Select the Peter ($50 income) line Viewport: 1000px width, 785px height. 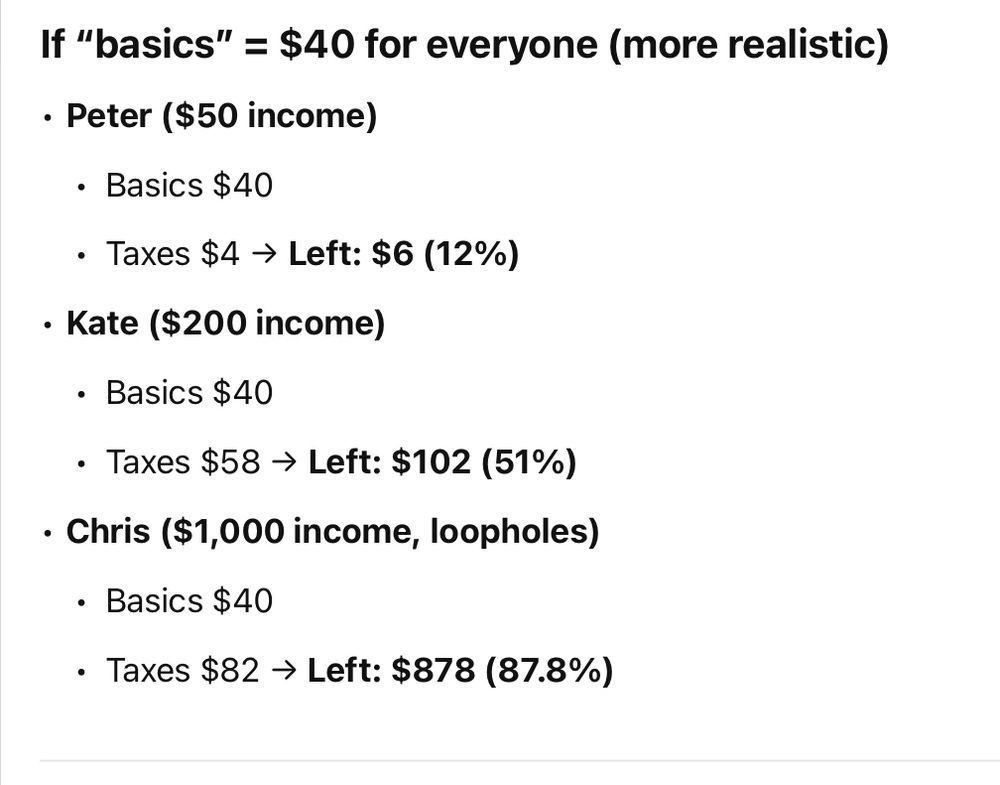tap(221, 117)
